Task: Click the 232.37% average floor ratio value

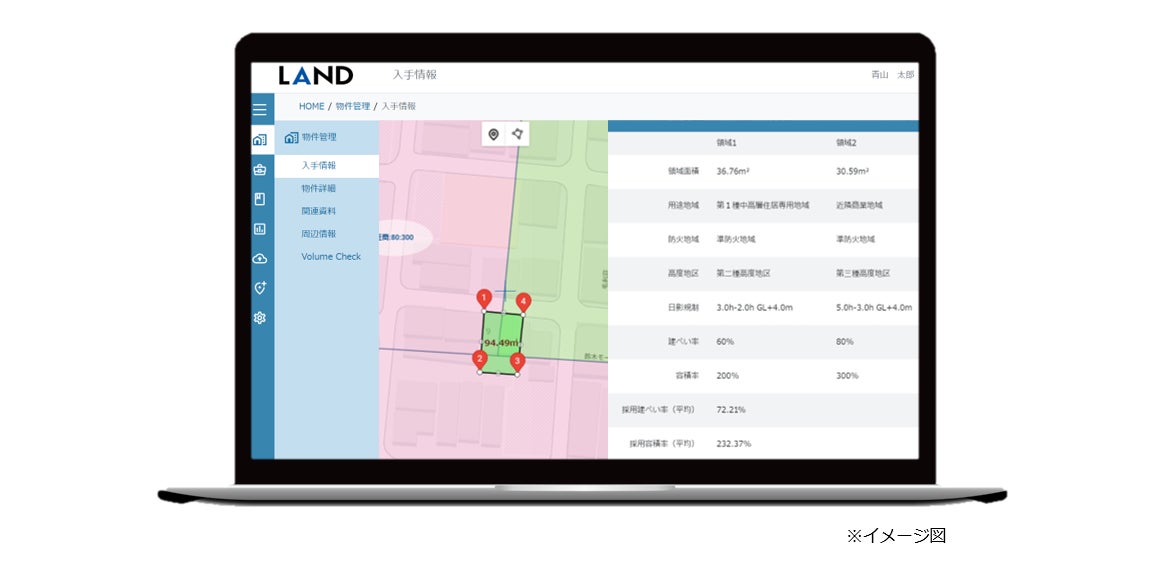Action: click(733, 444)
